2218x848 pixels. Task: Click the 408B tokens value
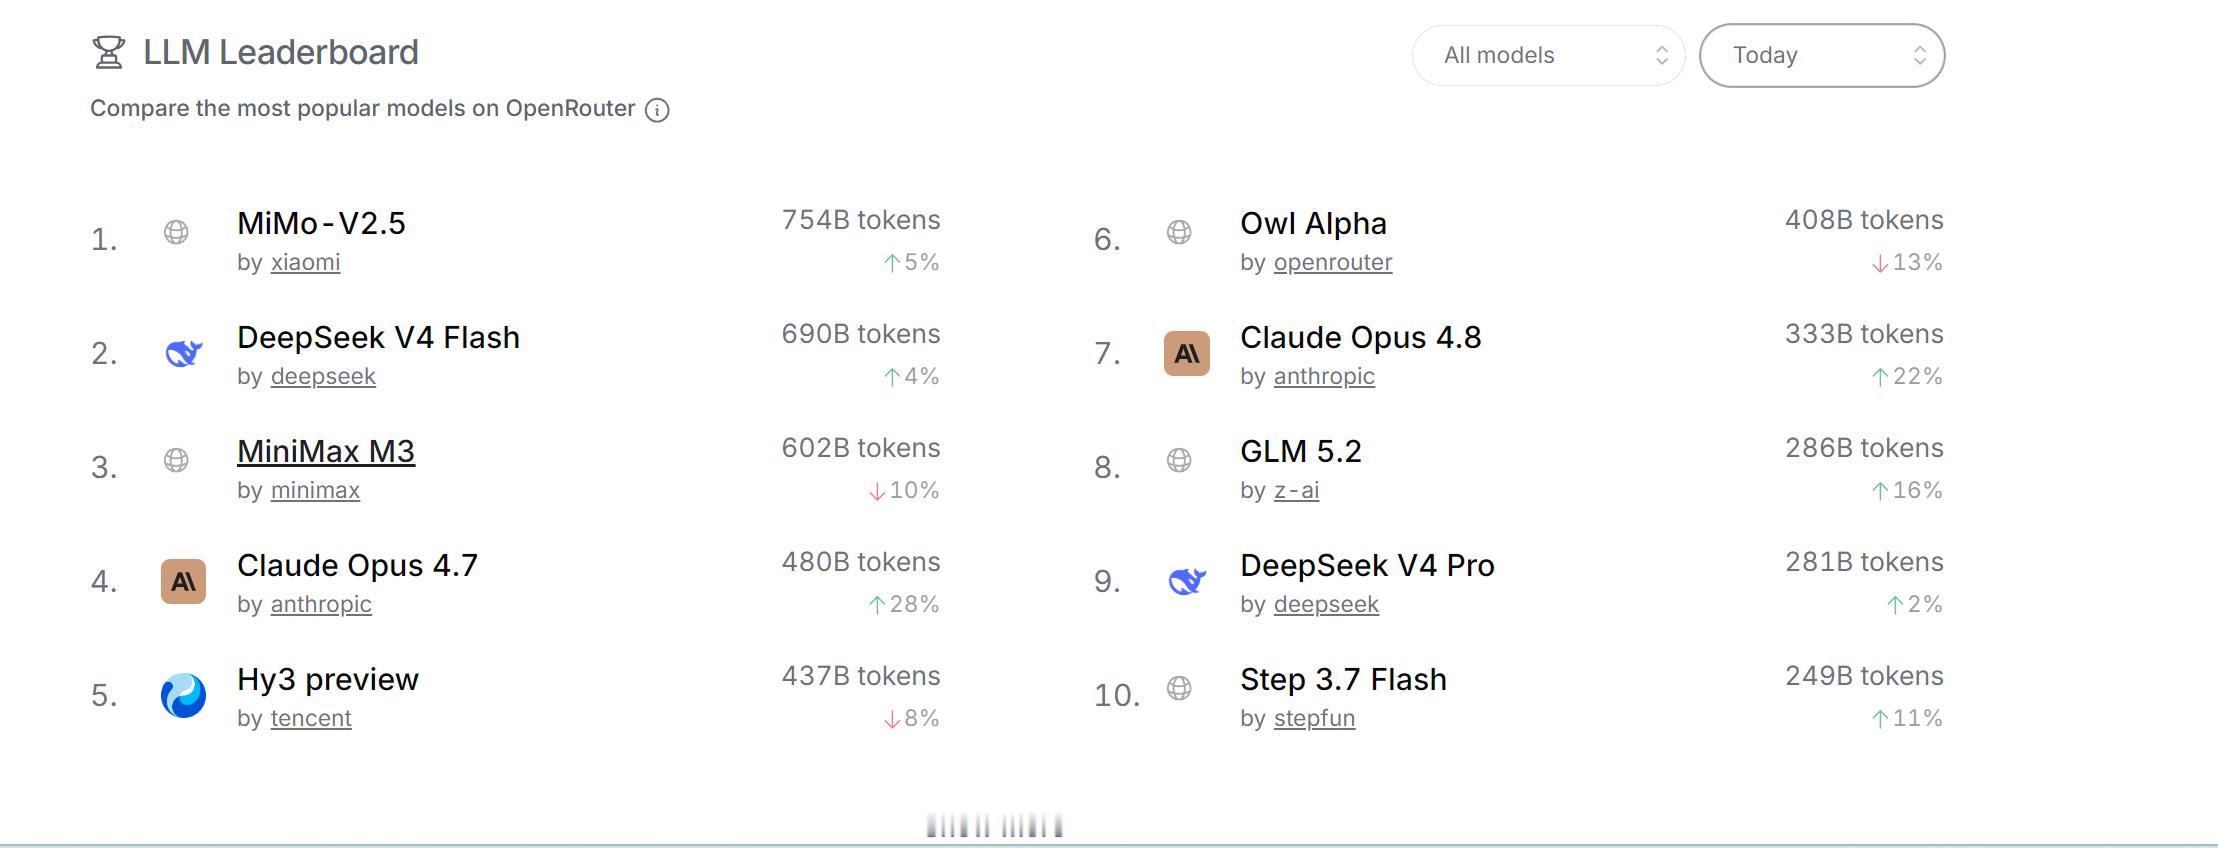[1864, 220]
